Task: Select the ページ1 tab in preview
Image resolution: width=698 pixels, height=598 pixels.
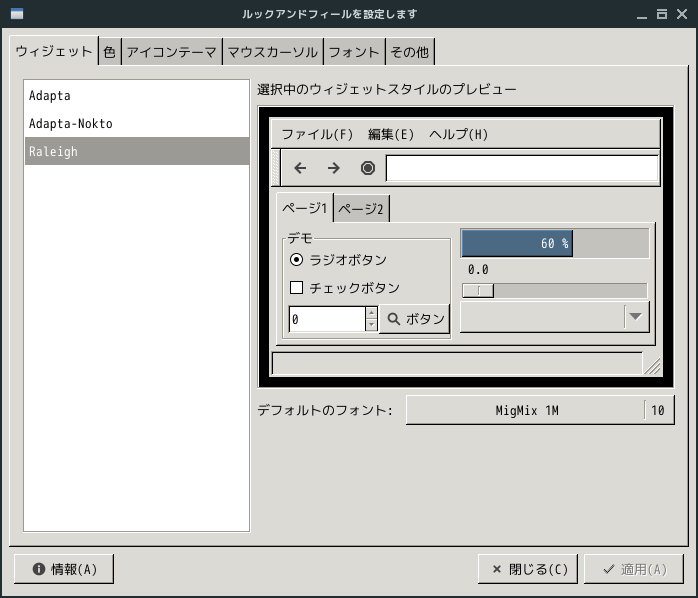Action: coord(304,207)
